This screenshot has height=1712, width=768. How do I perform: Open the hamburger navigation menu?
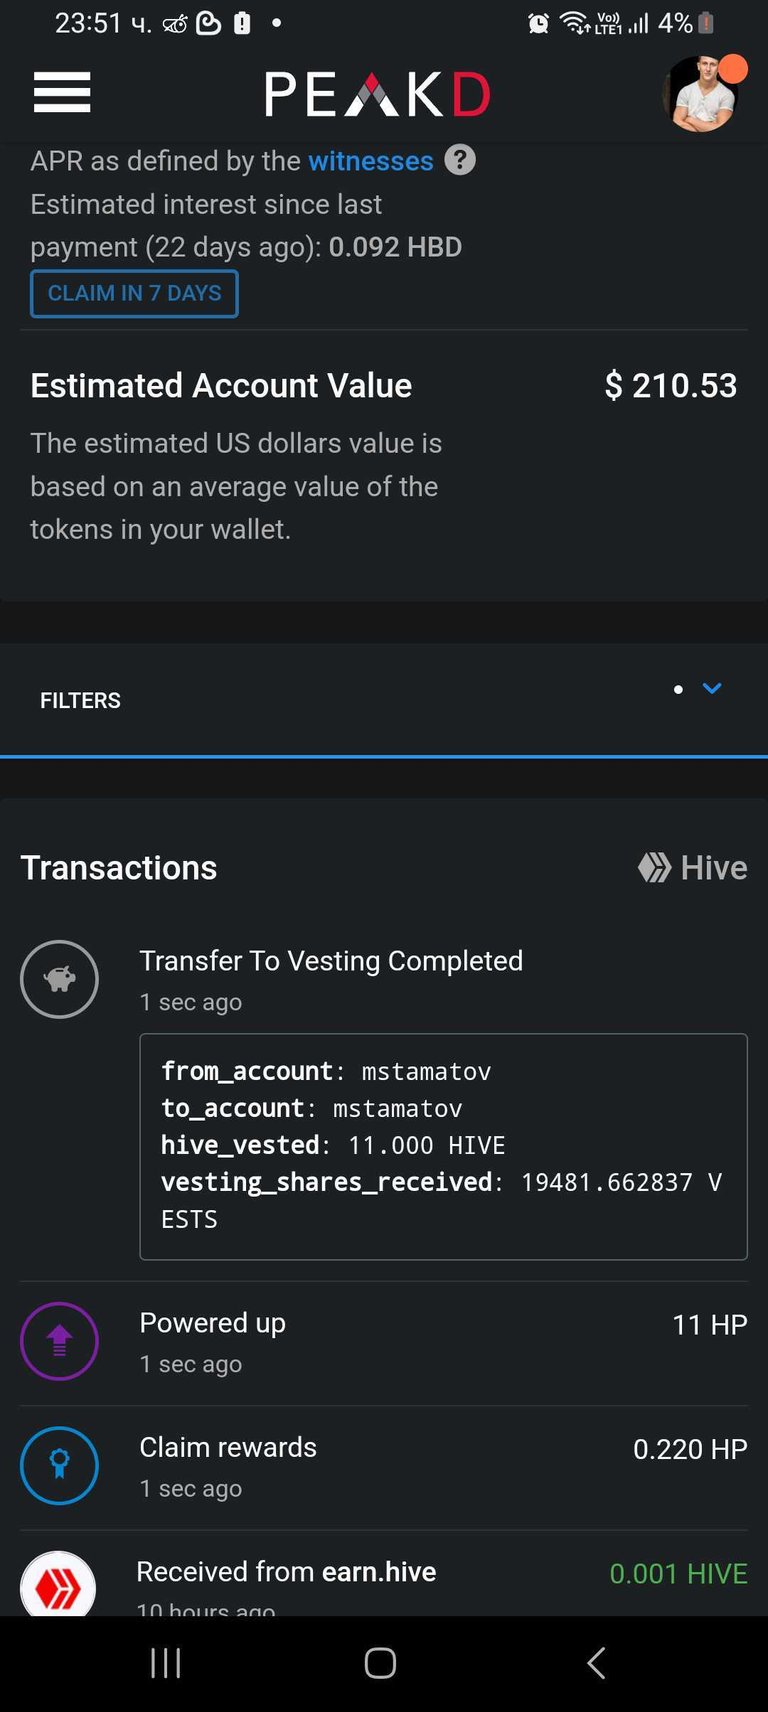pos(62,93)
